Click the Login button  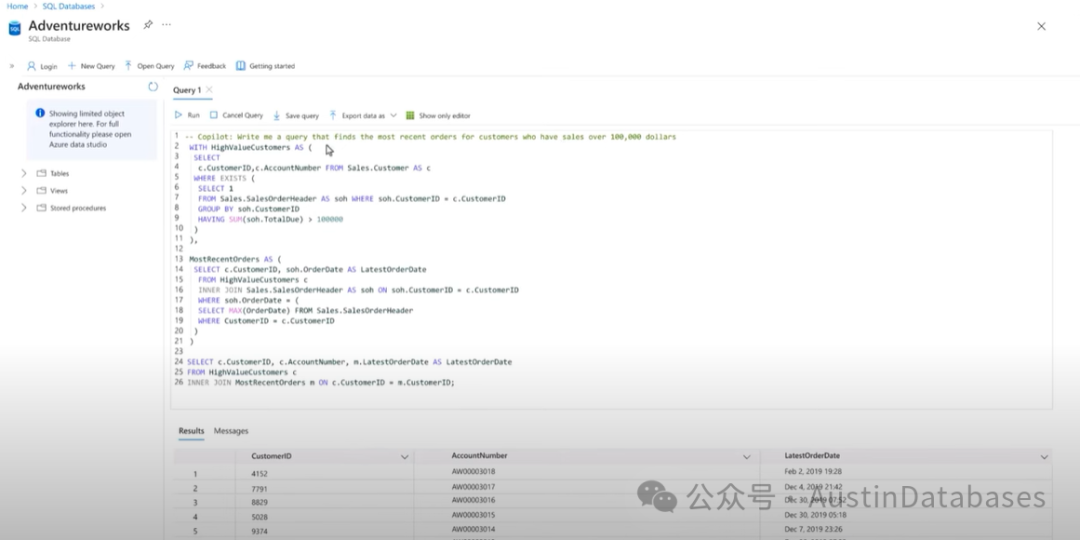tap(42, 66)
